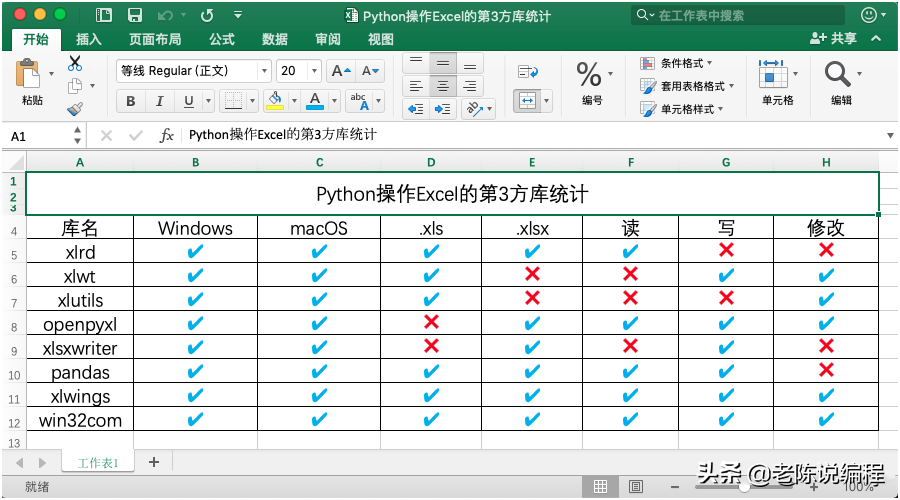Select the 工作表1 sheet tab
The image size is (900, 500).
coord(98,463)
